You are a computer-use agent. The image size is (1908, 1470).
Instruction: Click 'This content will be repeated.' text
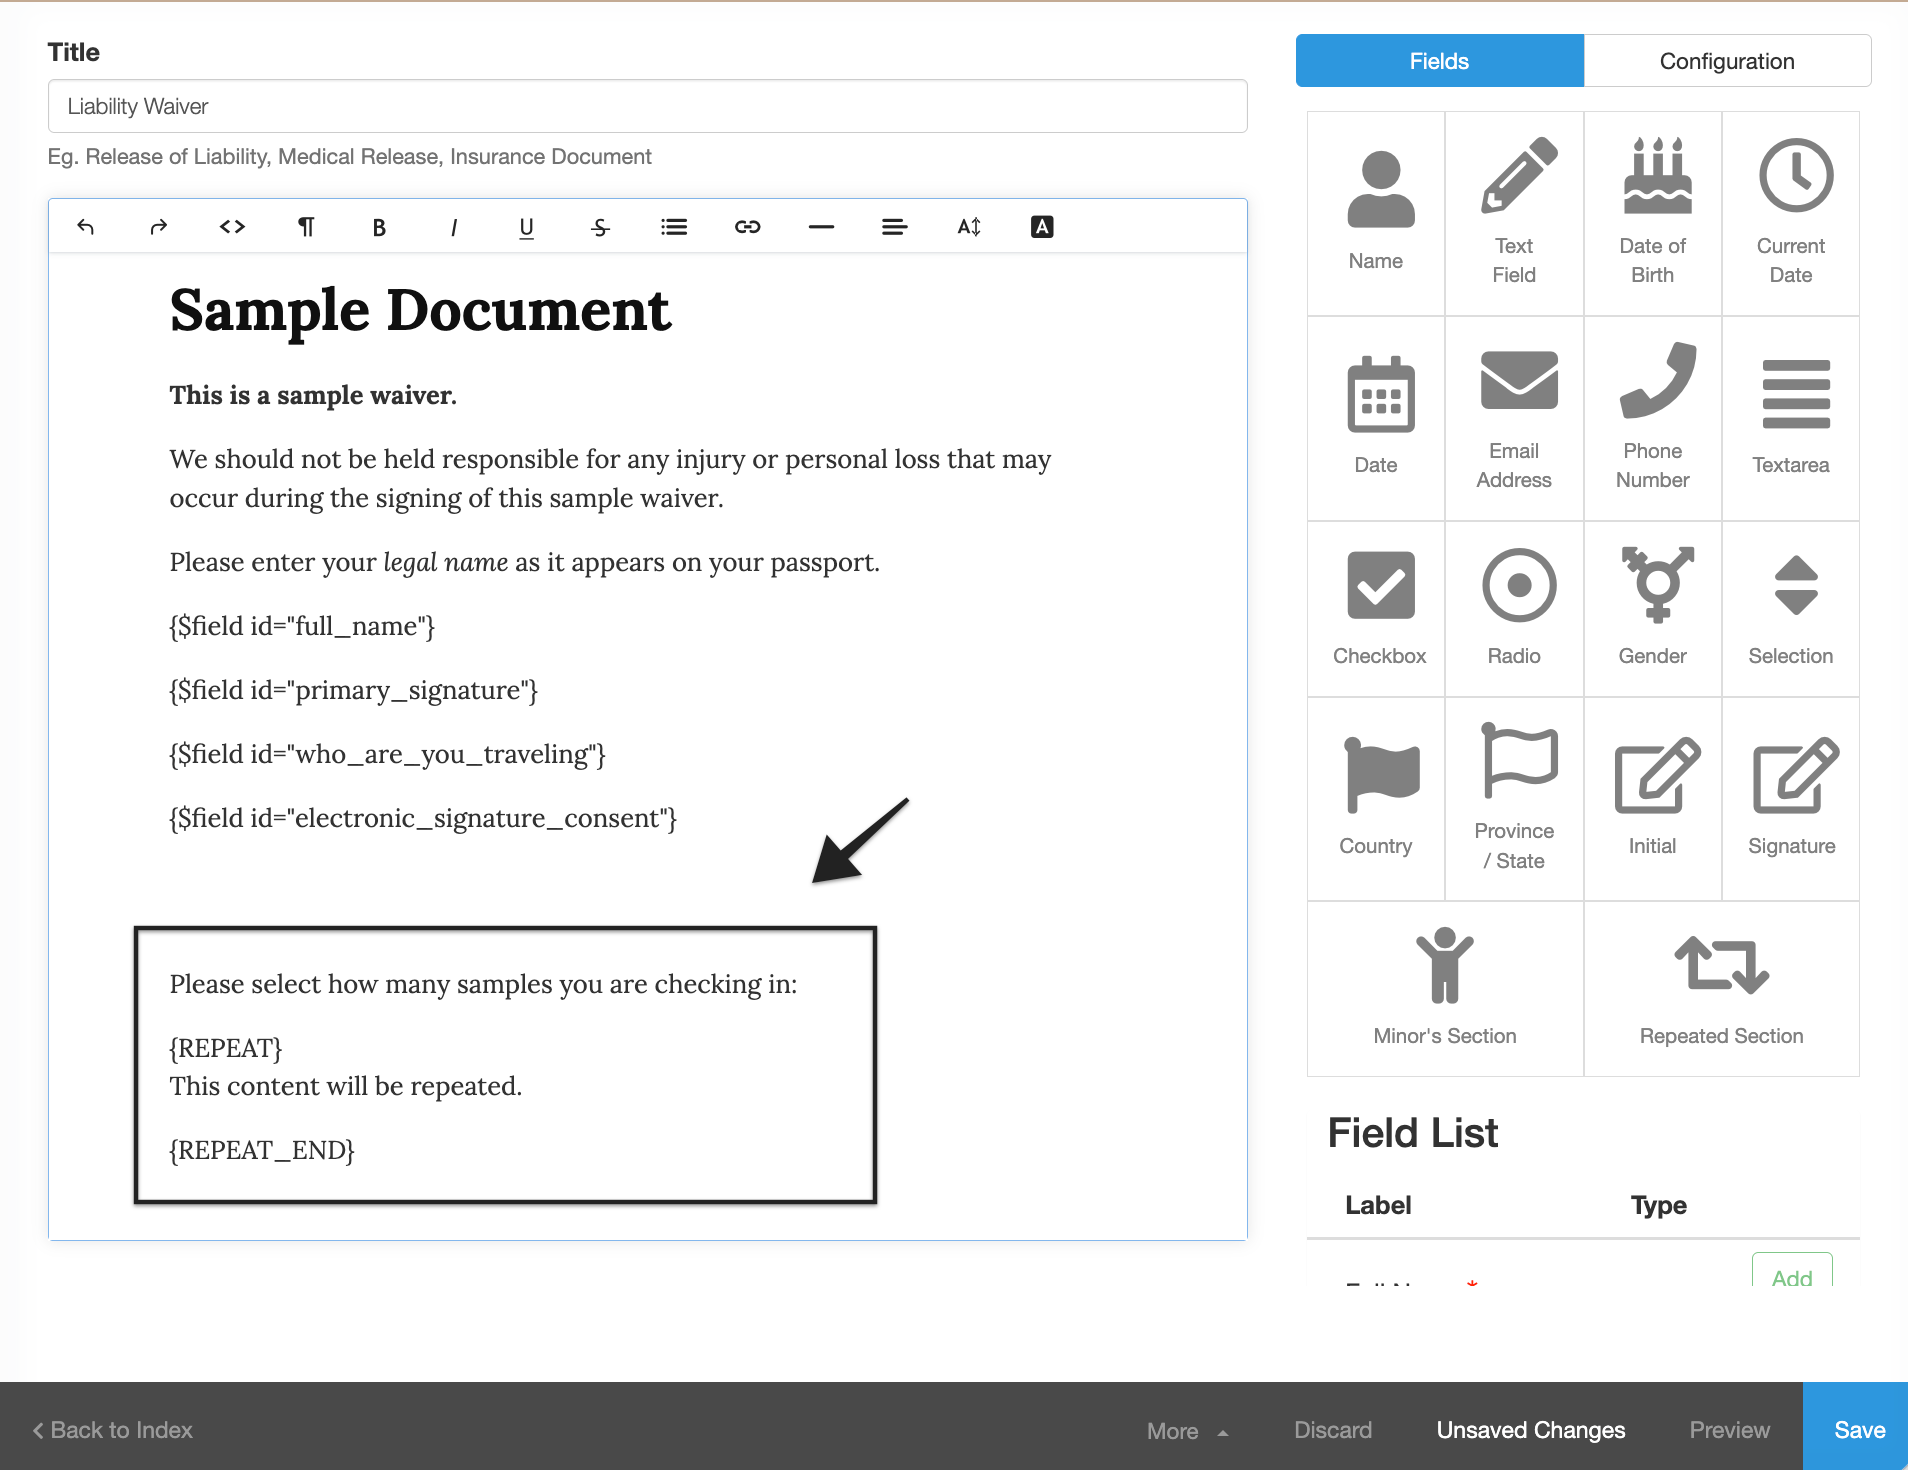(x=346, y=1086)
